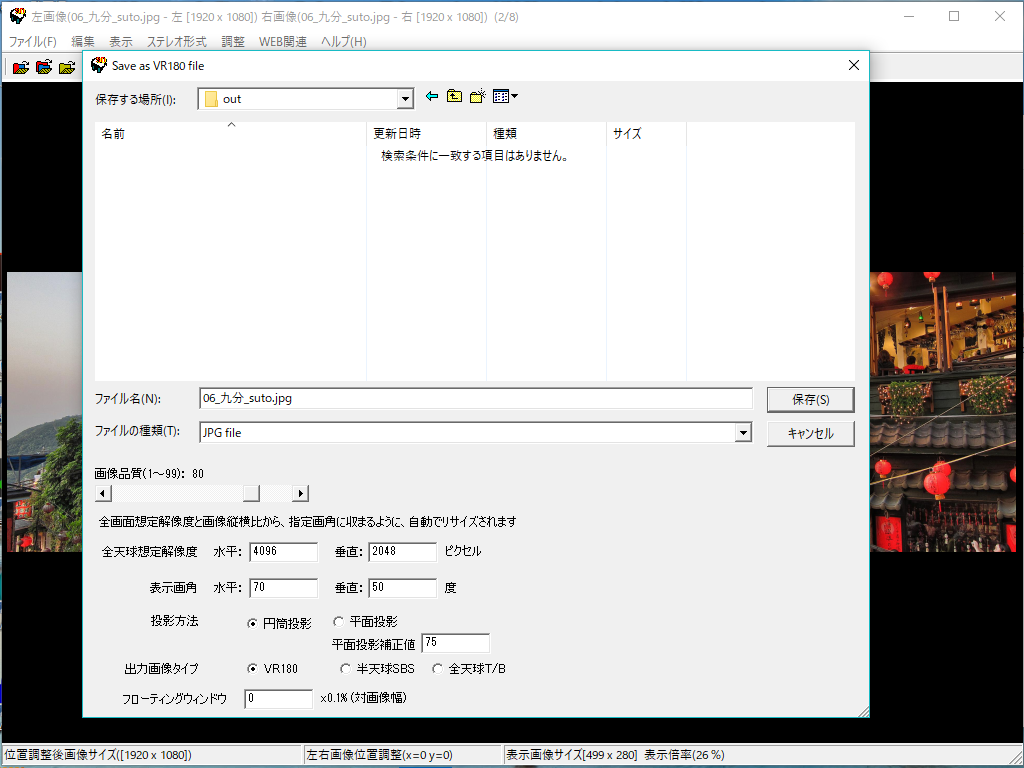Open the 調整 menu
This screenshot has height=768, width=1024.
(233, 42)
